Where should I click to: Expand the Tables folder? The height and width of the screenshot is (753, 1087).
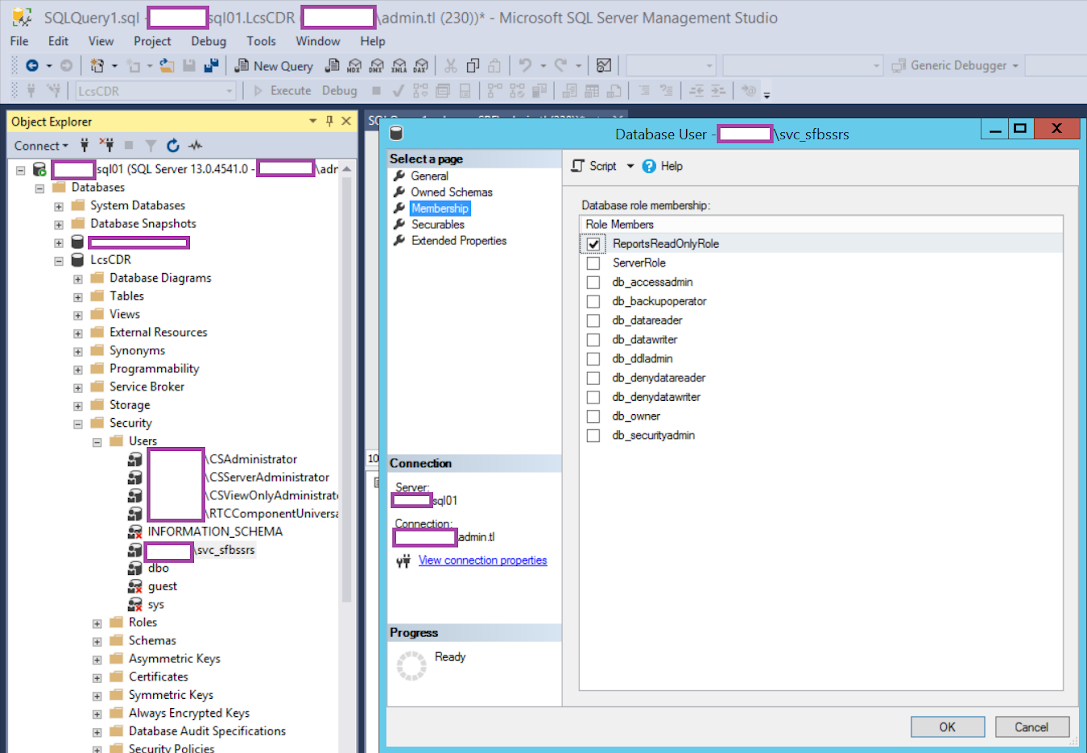tap(78, 297)
